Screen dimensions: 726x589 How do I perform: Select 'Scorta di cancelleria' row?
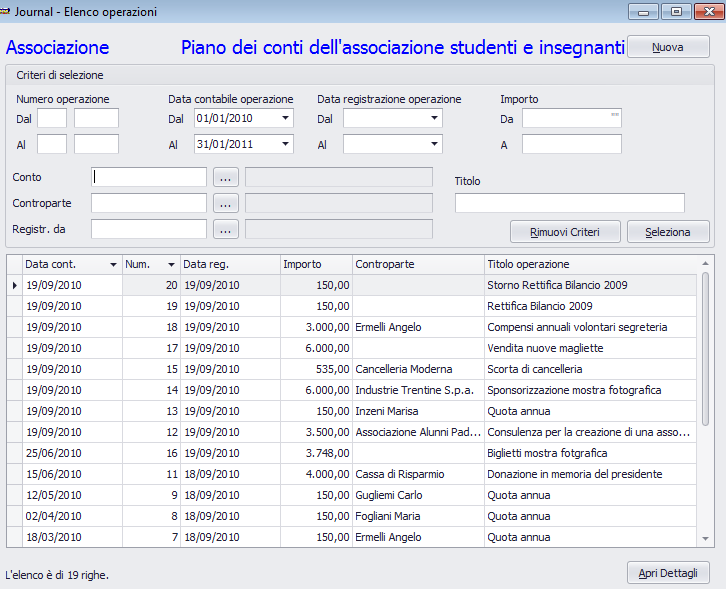352,369
